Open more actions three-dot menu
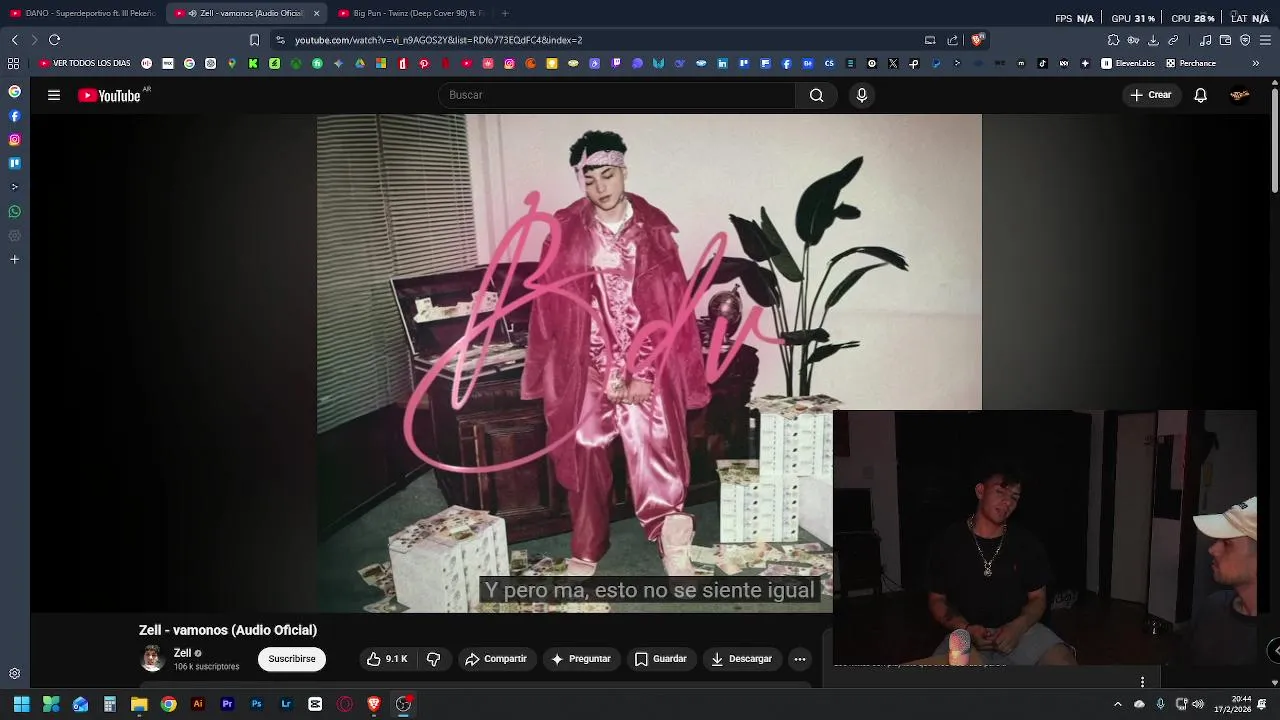 800,659
